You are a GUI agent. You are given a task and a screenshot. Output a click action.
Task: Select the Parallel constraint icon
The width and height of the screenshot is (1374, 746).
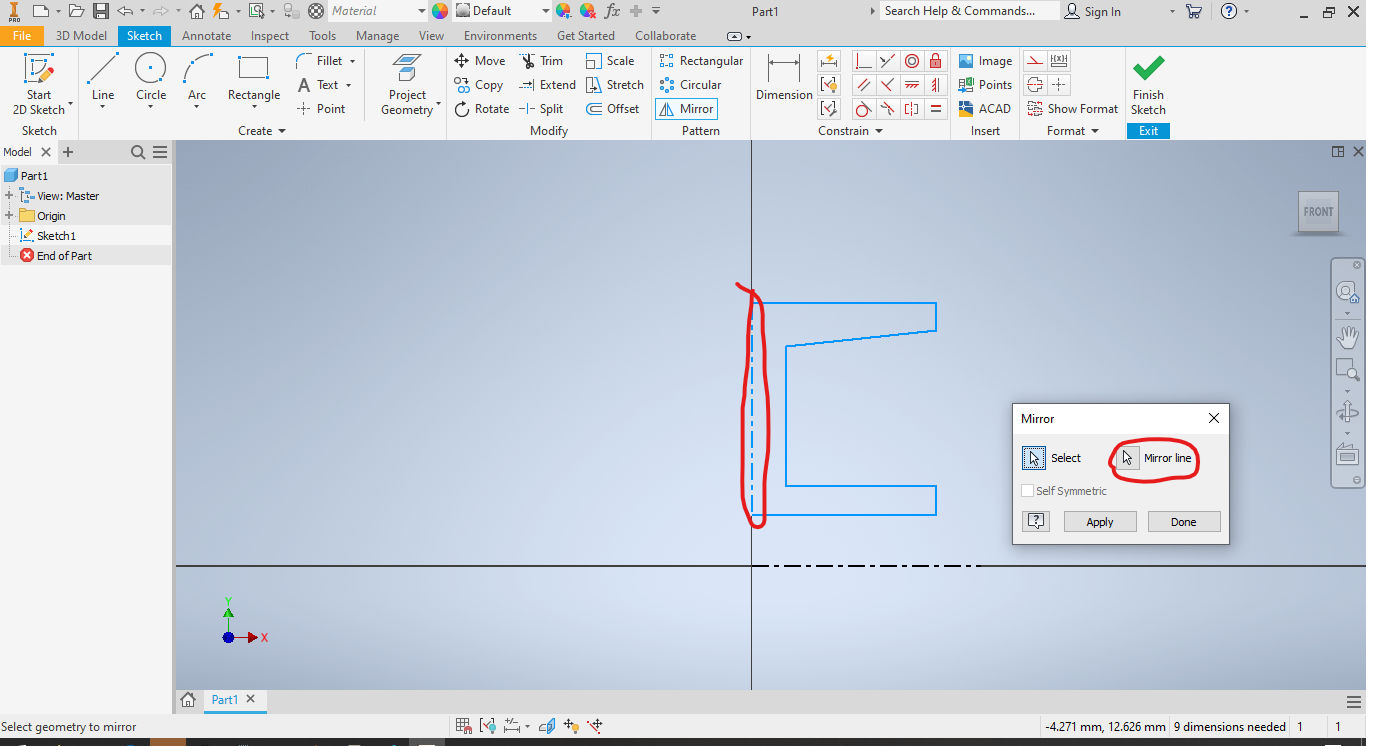coord(863,85)
